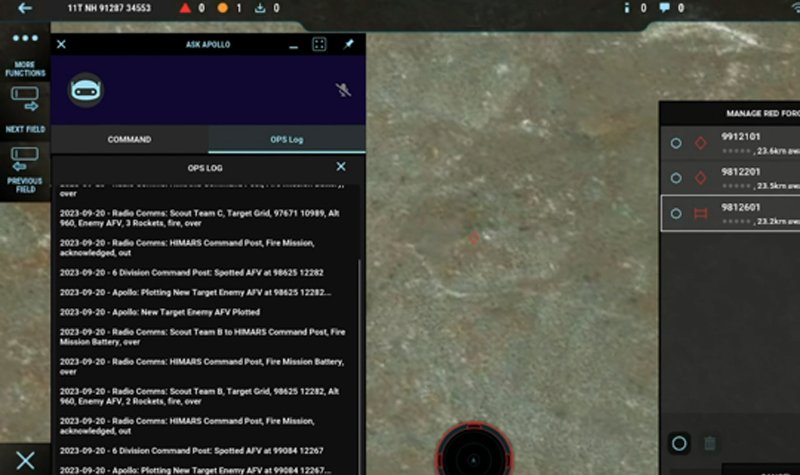Open red force entry 9812601
This screenshot has width=800, height=475.
(x=731, y=213)
